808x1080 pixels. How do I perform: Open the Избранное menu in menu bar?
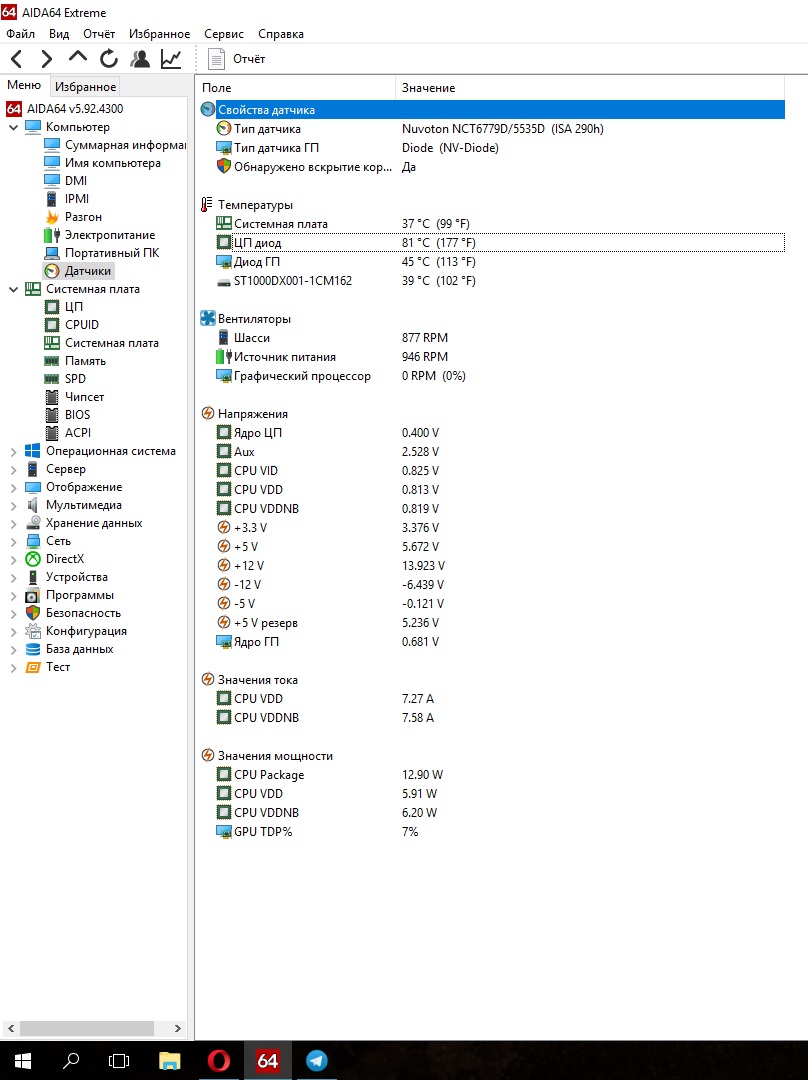click(159, 34)
